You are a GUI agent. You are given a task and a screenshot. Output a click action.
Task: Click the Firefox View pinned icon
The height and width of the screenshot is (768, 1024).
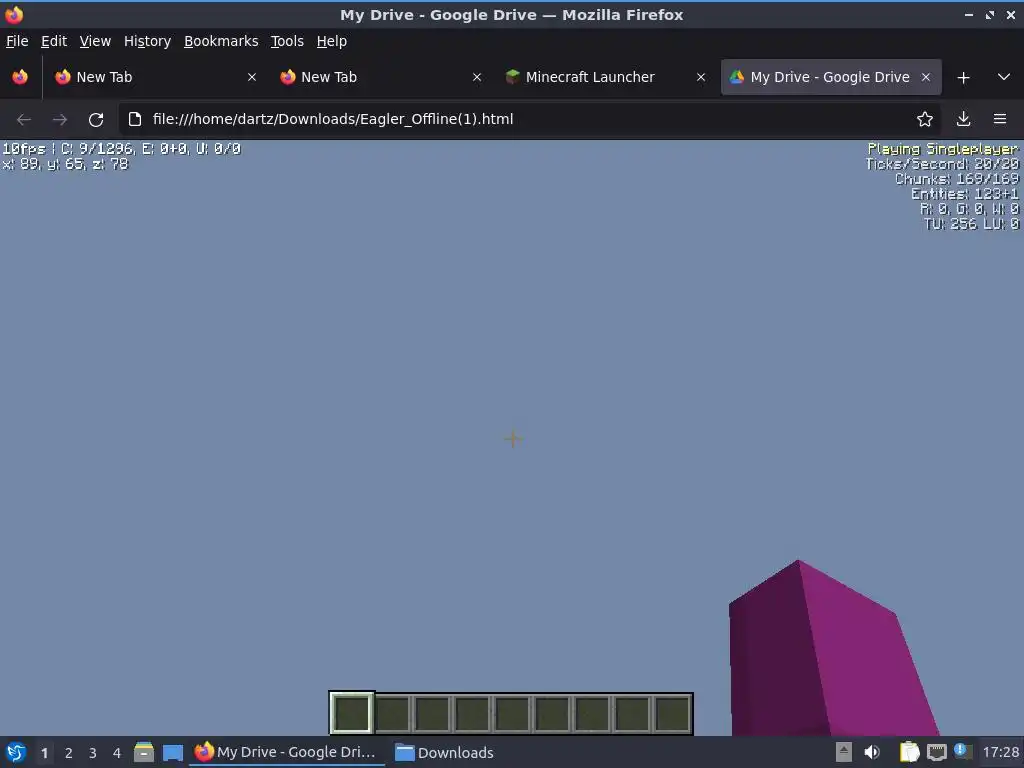coord(20,77)
